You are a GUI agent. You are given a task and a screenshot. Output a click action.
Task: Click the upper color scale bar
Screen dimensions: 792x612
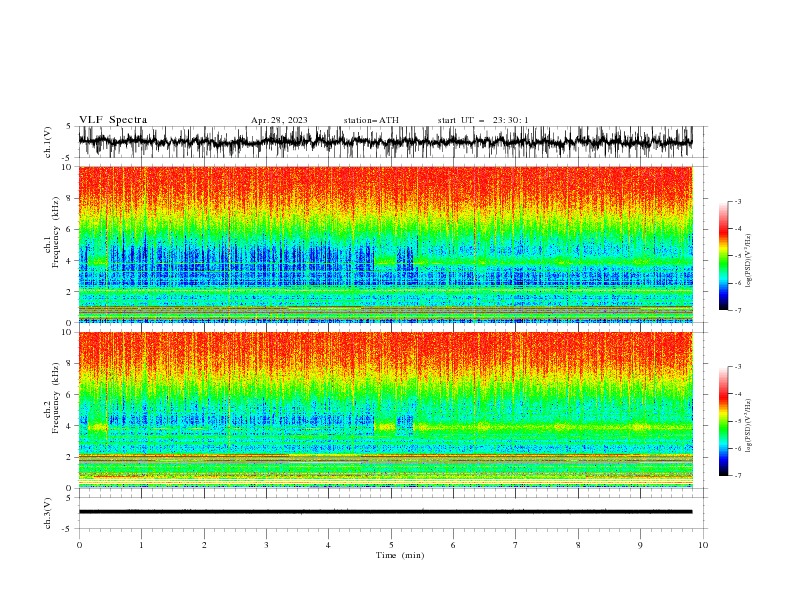point(724,256)
